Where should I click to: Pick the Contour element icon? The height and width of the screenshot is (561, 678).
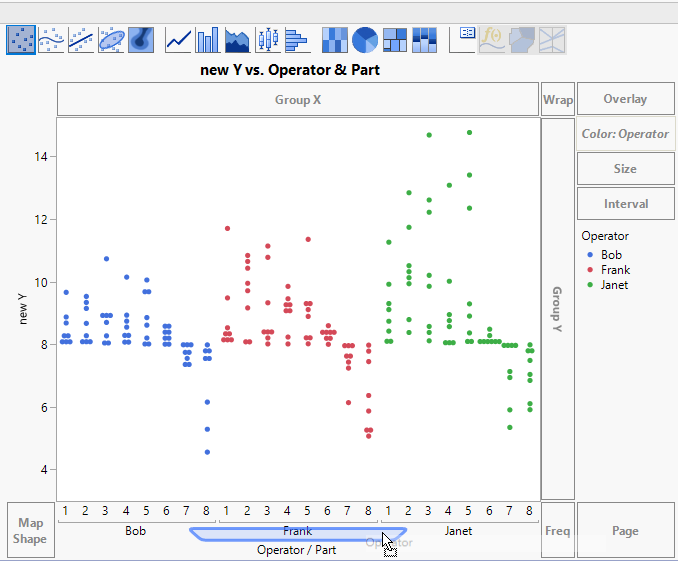[x=141, y=40]
